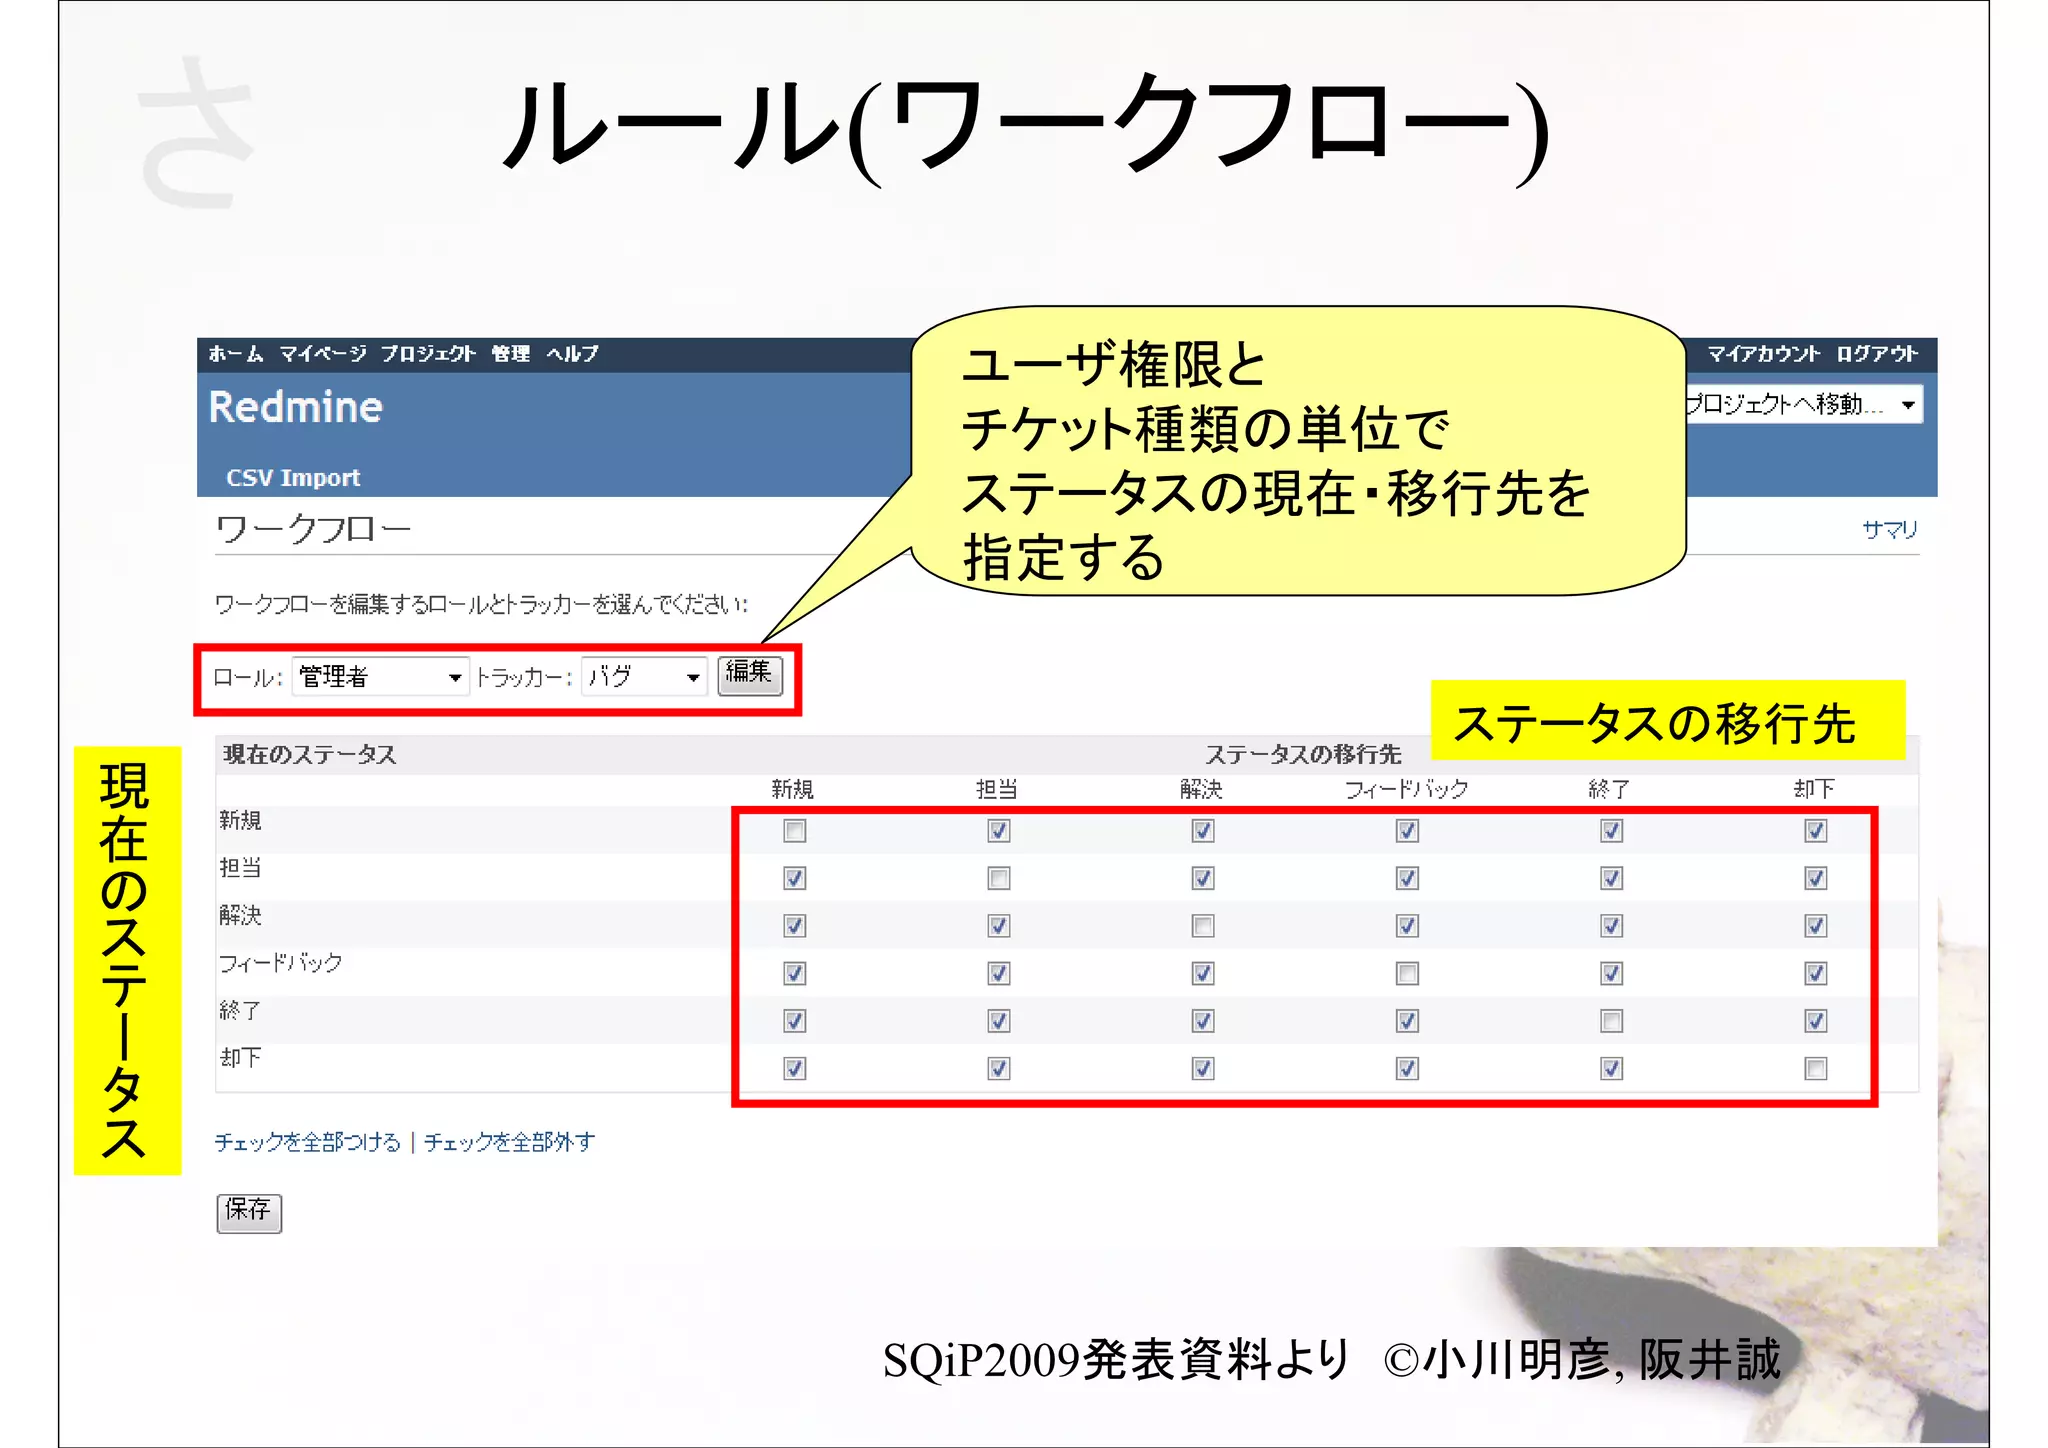2048x1448 pixels.
Task: Uncheck 新規 to 終了 transition checkbox
Action: point(1611,831)
